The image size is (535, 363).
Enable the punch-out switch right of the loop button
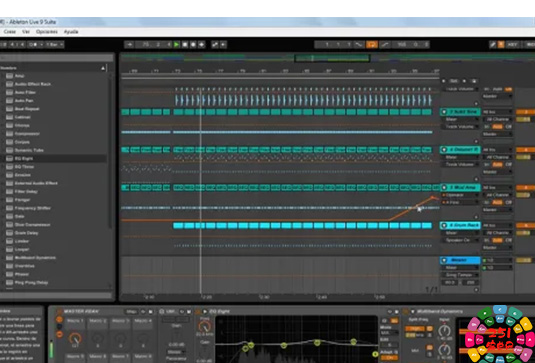(x=384, y=44)
